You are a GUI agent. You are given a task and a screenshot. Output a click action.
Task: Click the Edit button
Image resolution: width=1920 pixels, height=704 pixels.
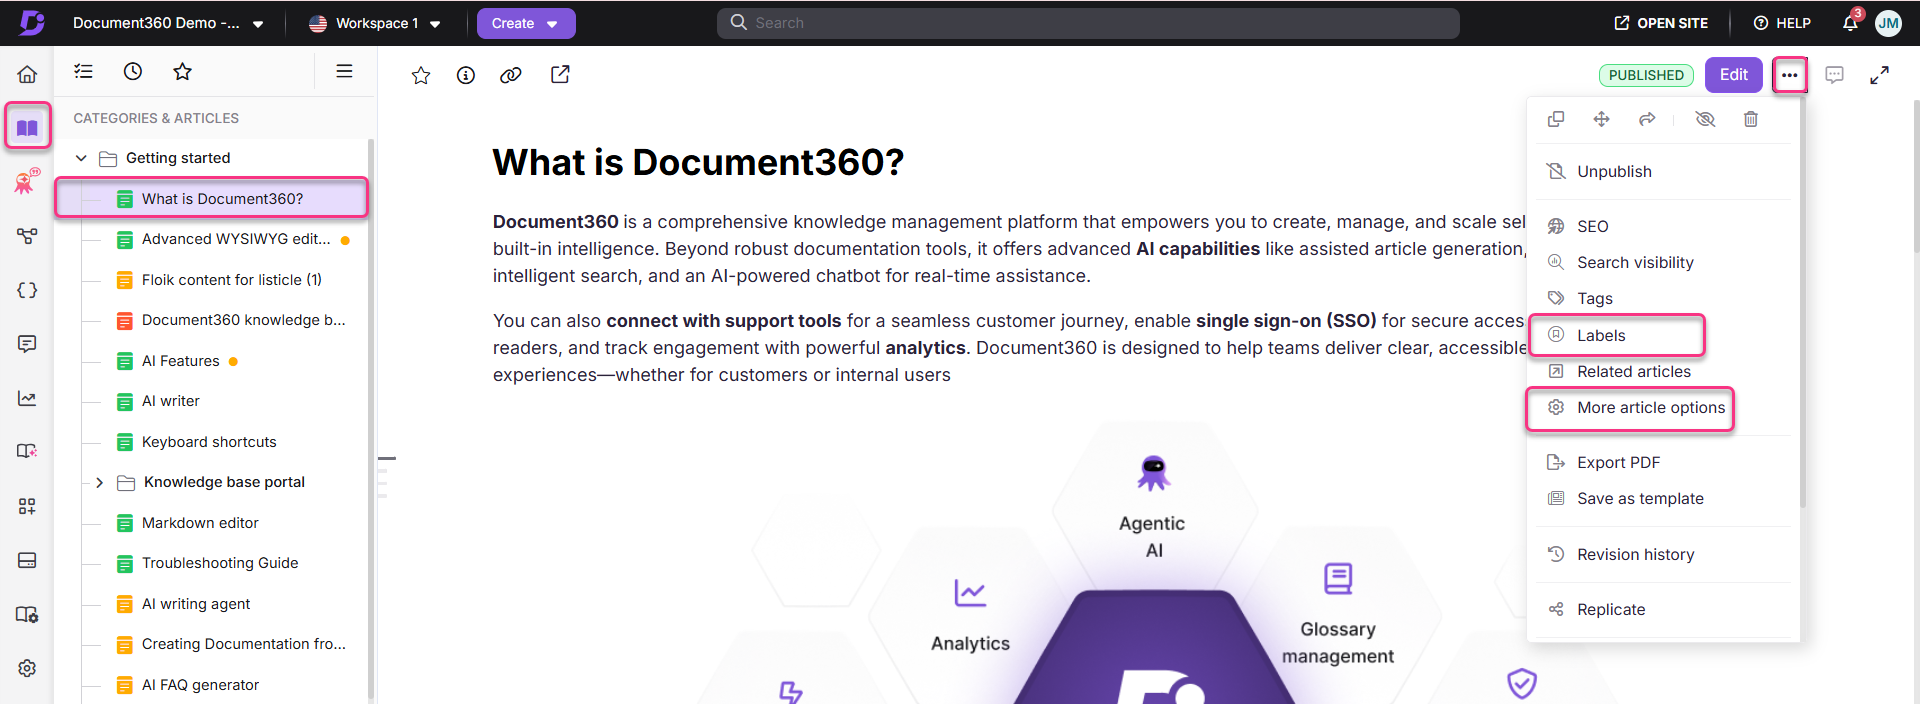tap(1733, 75)
